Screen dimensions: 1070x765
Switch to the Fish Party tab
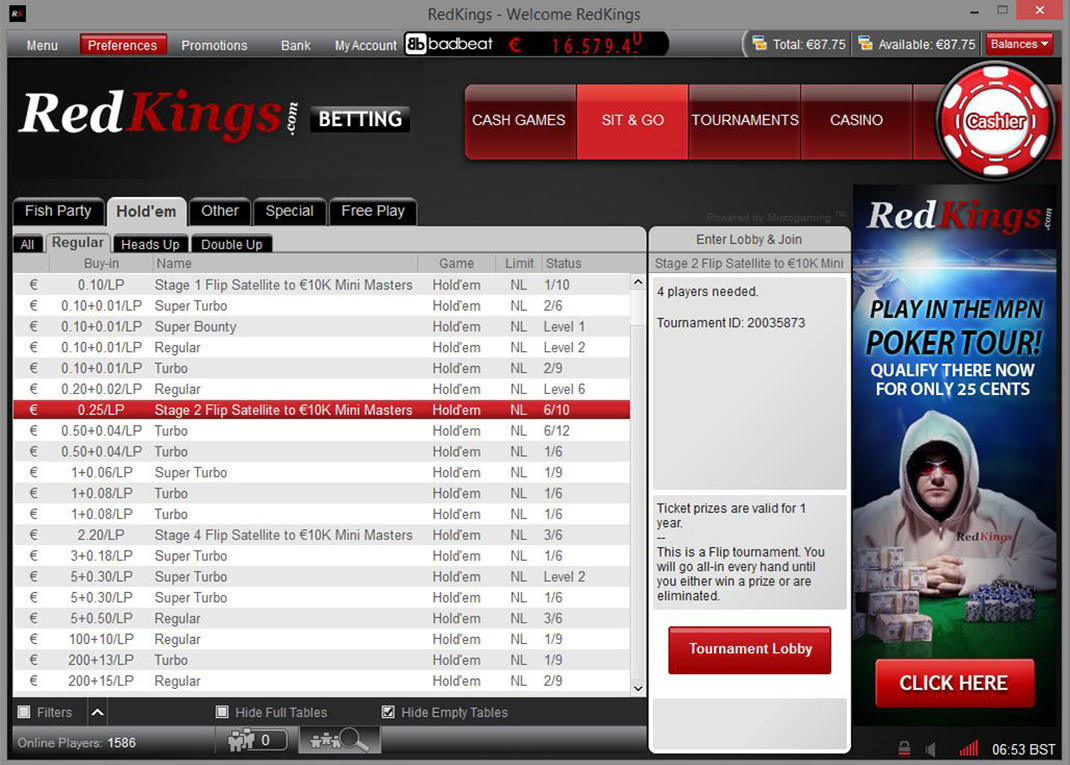point(58,211)
